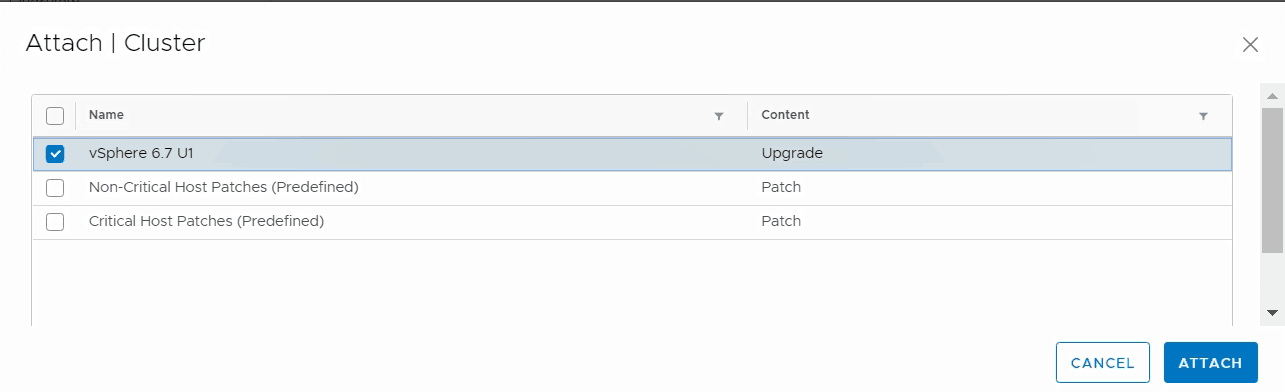The height and width of the screenshot is (392, 1285).
Task: Click the ATTACH button
Action: [x=1211, y=363]
